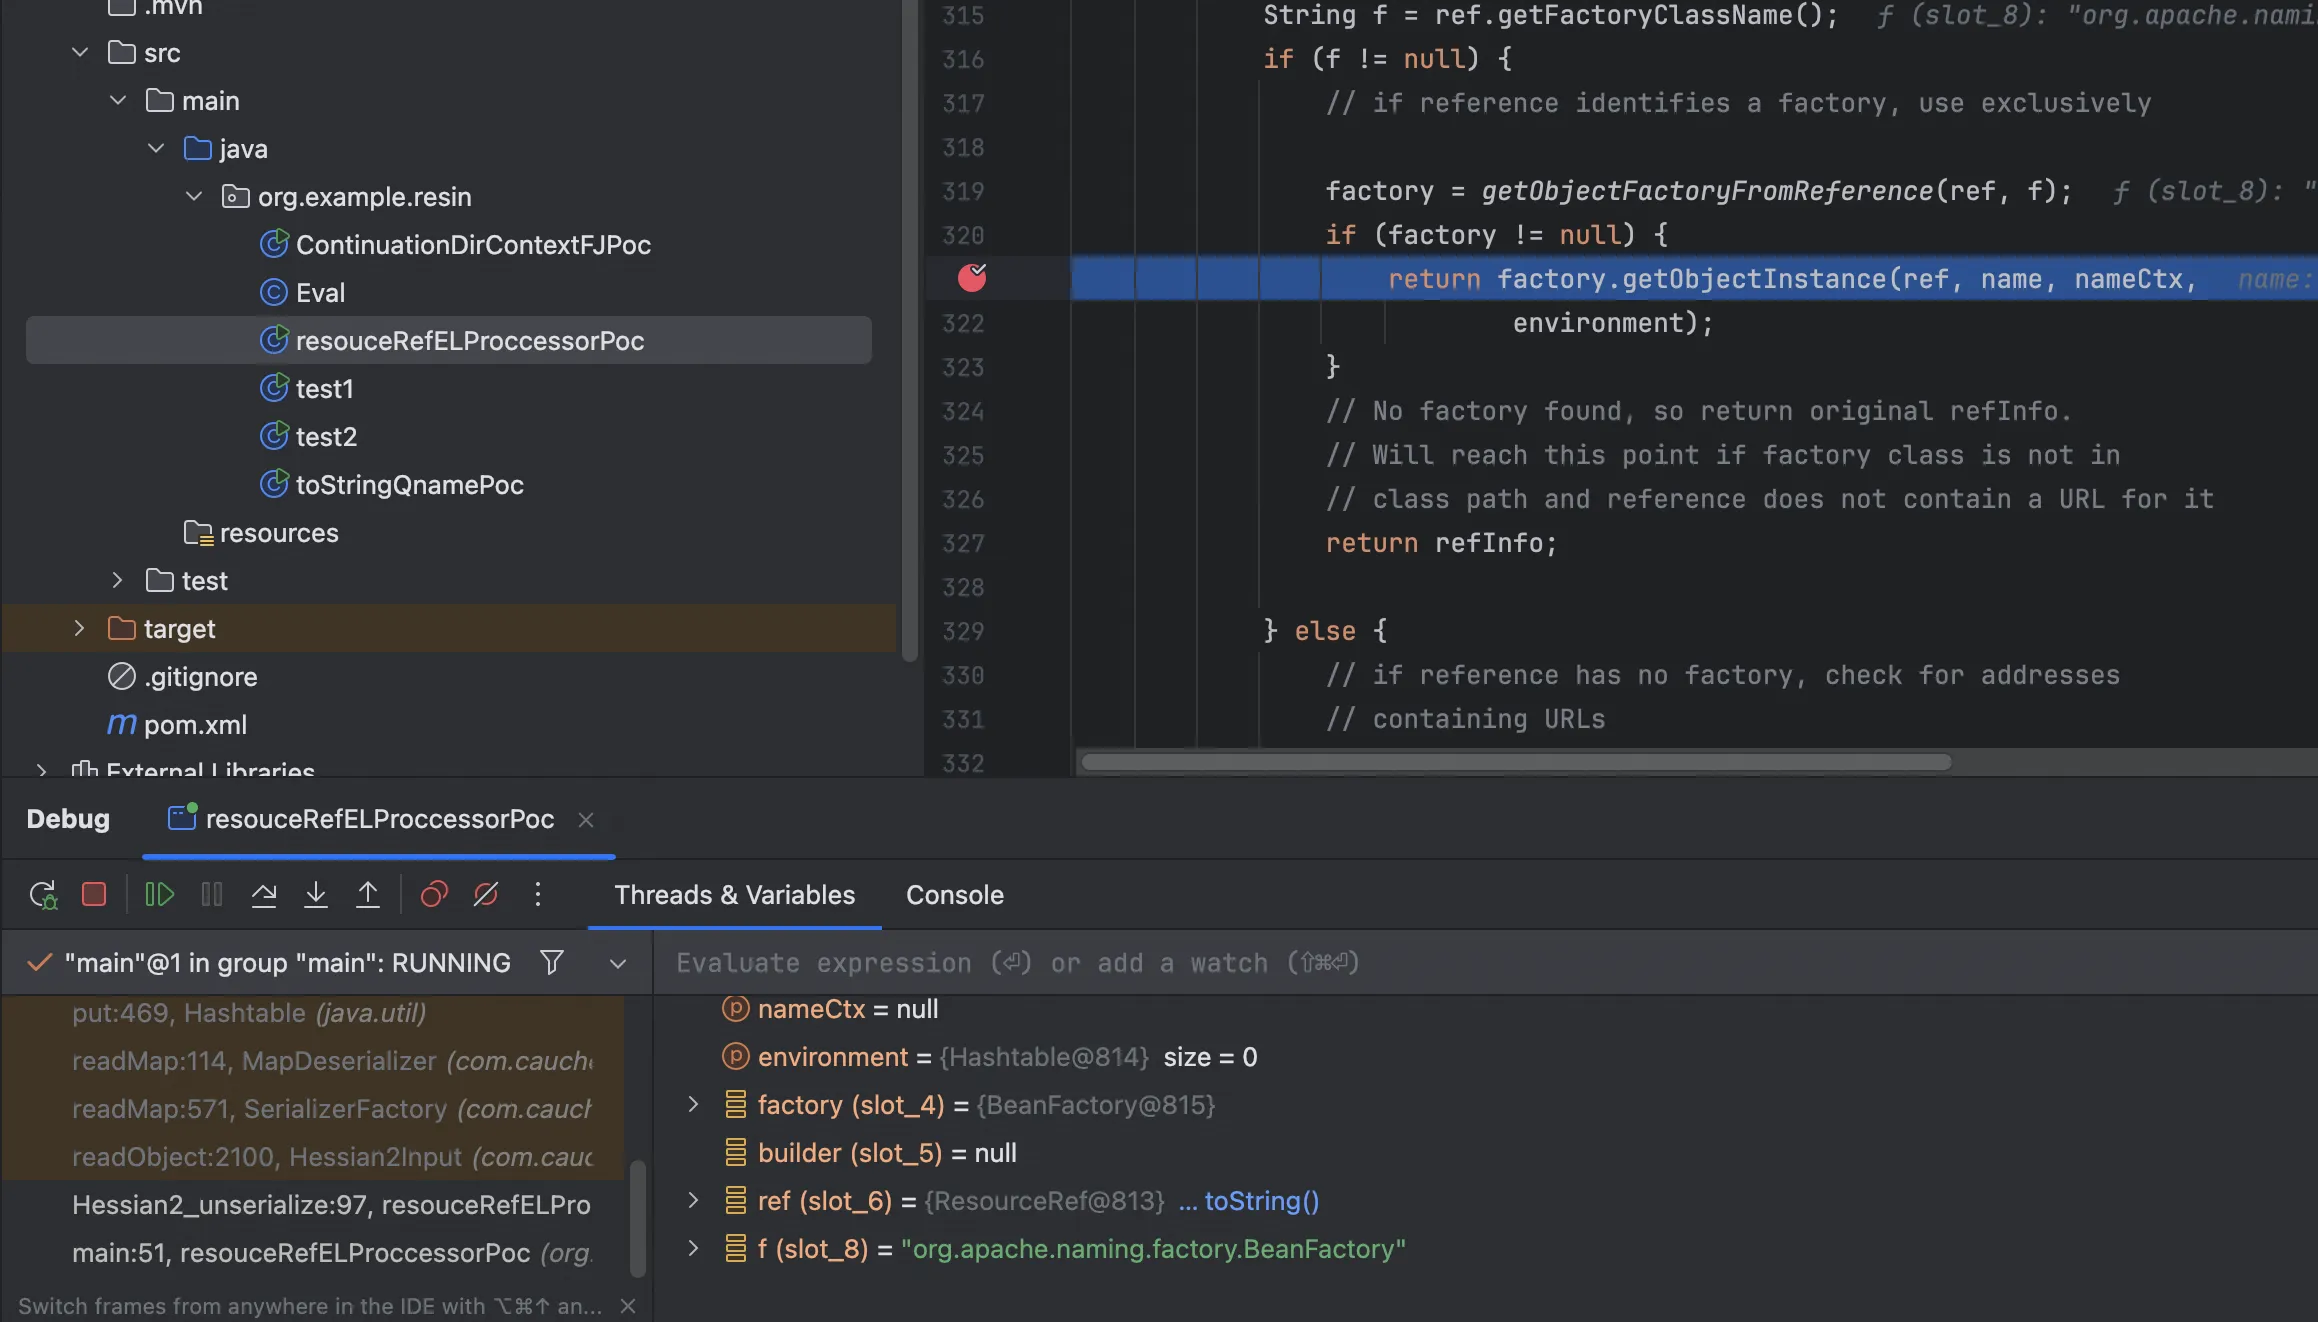Click the Step Out icon
2318x1322 pixels.
[368, 894]
